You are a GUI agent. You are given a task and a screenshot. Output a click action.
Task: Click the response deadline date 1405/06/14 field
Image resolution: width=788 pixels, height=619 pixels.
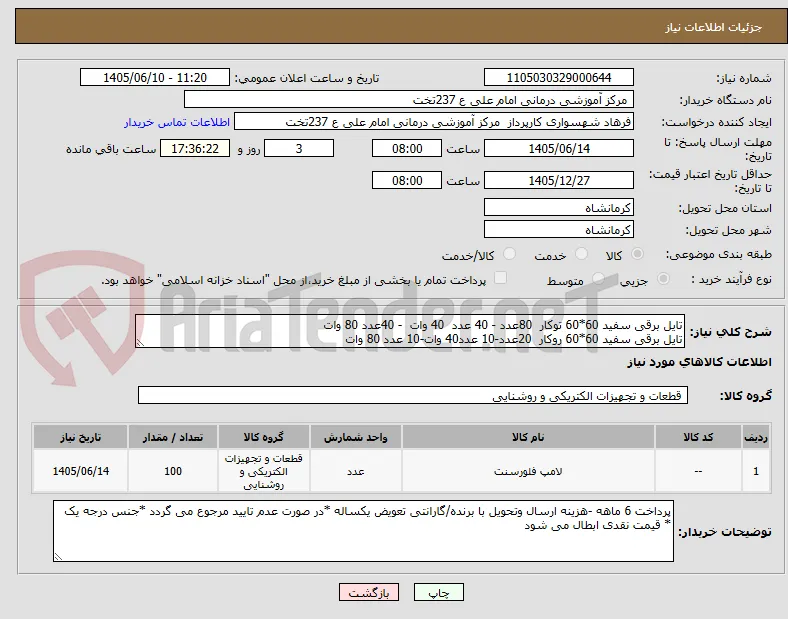tap(559, 148)
